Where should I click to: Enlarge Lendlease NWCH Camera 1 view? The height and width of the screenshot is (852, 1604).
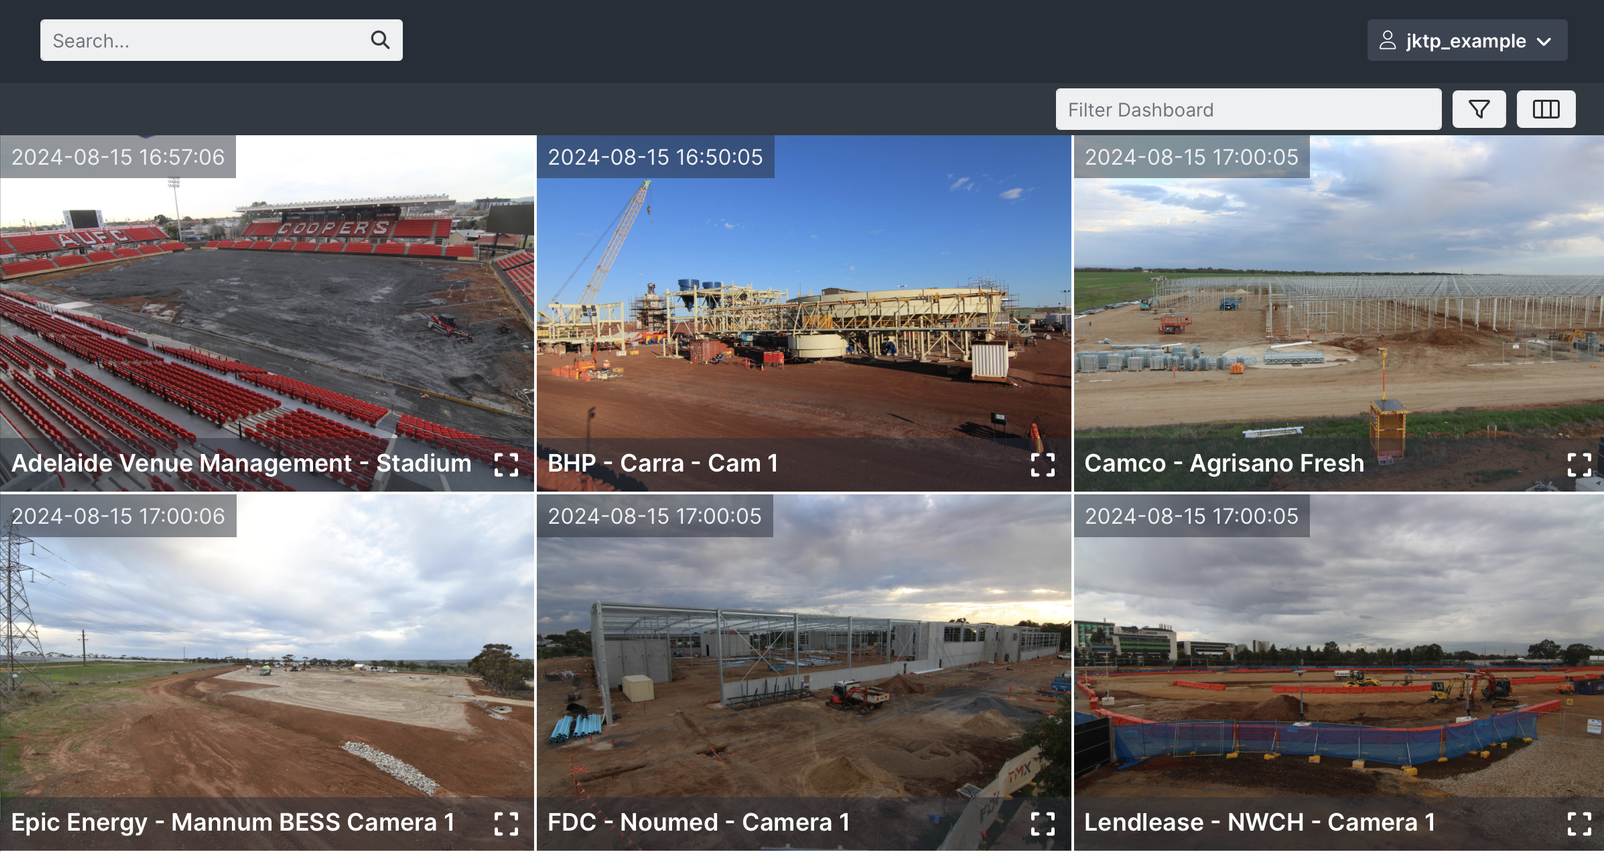pyautogui.click(x=1578, y=823)
